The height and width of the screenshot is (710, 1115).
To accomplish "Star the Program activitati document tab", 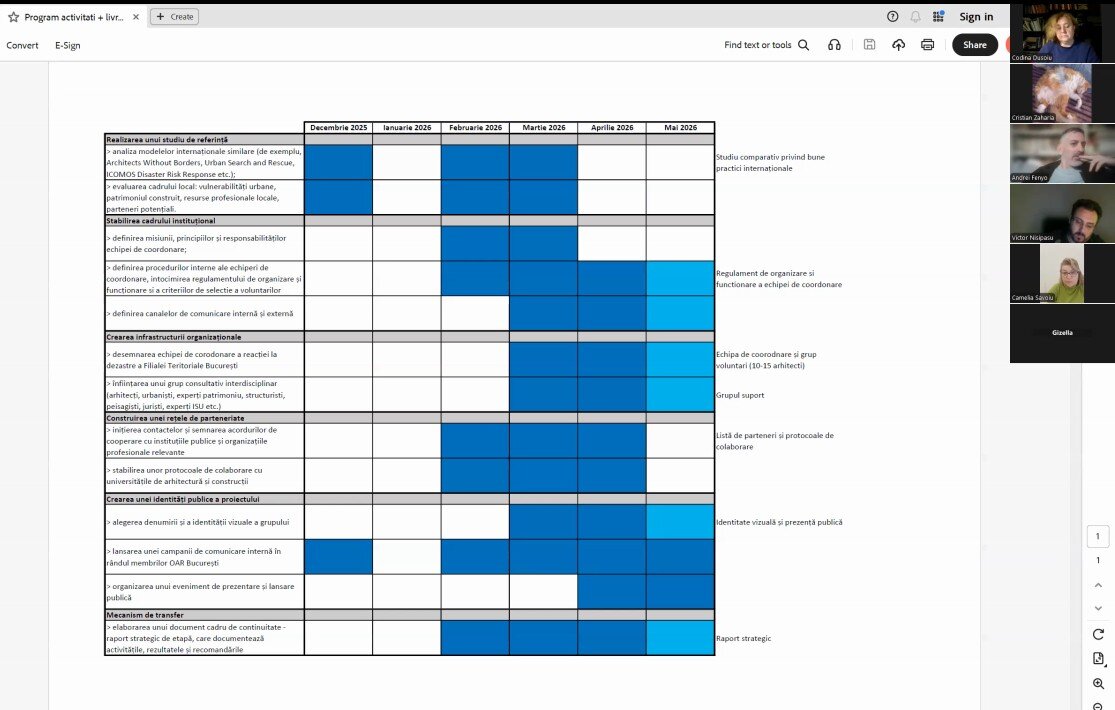I will [x=13, y=17].
